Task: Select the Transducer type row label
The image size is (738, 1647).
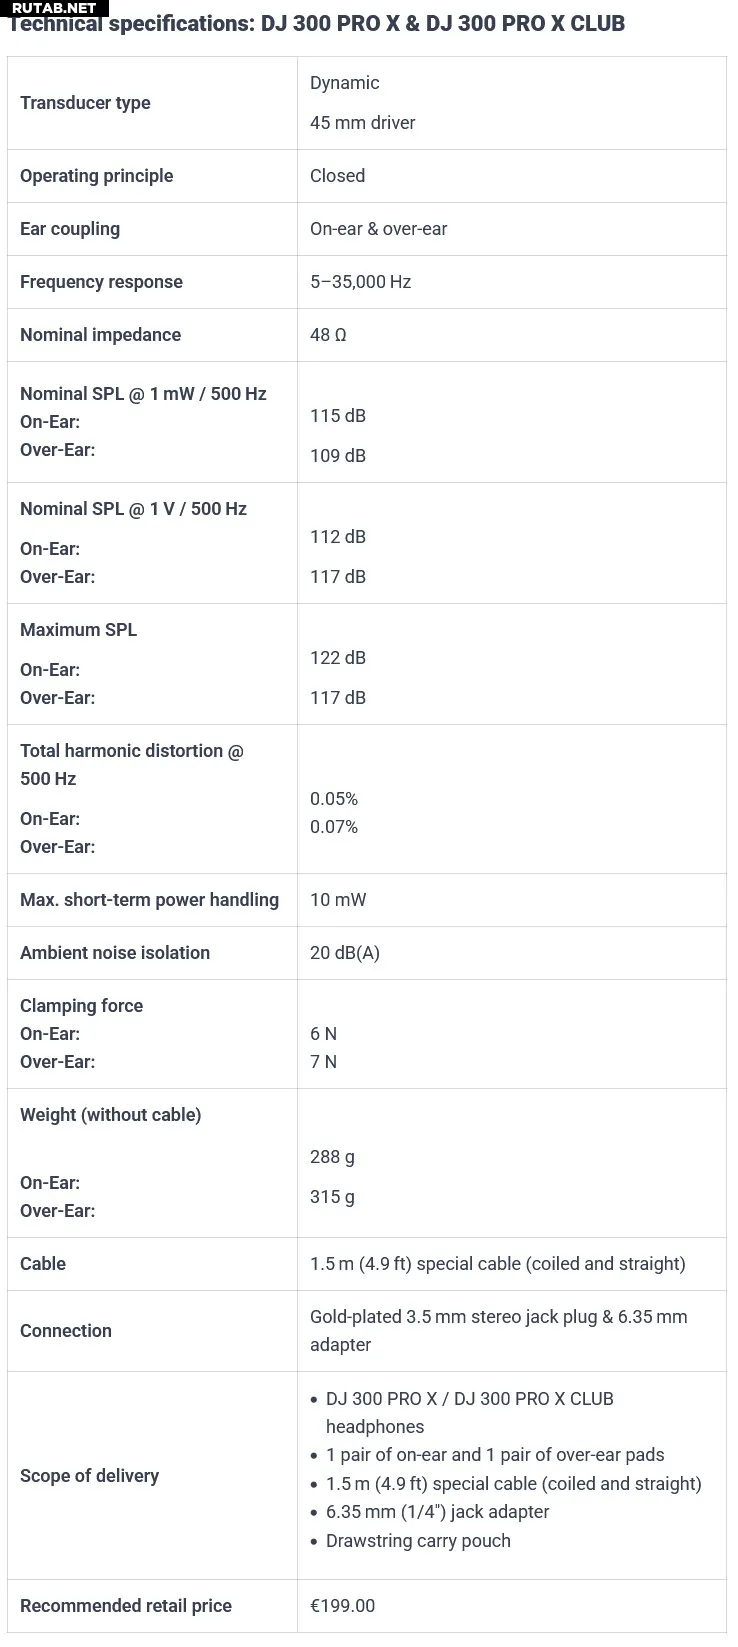Action: pyautogui.click(x=85, y=103)
